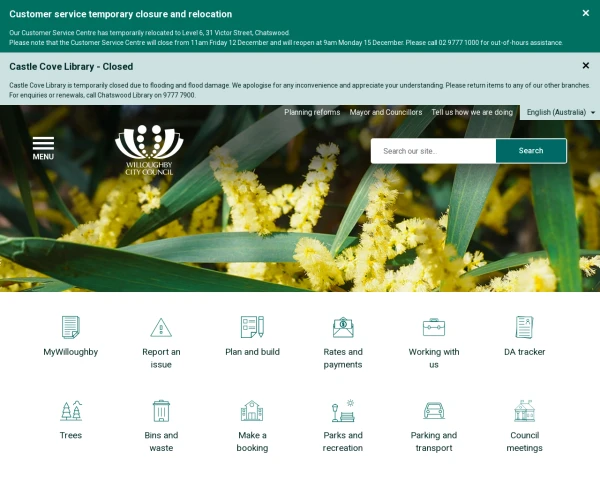Click the Council meetings house icon

pos(525,411)
